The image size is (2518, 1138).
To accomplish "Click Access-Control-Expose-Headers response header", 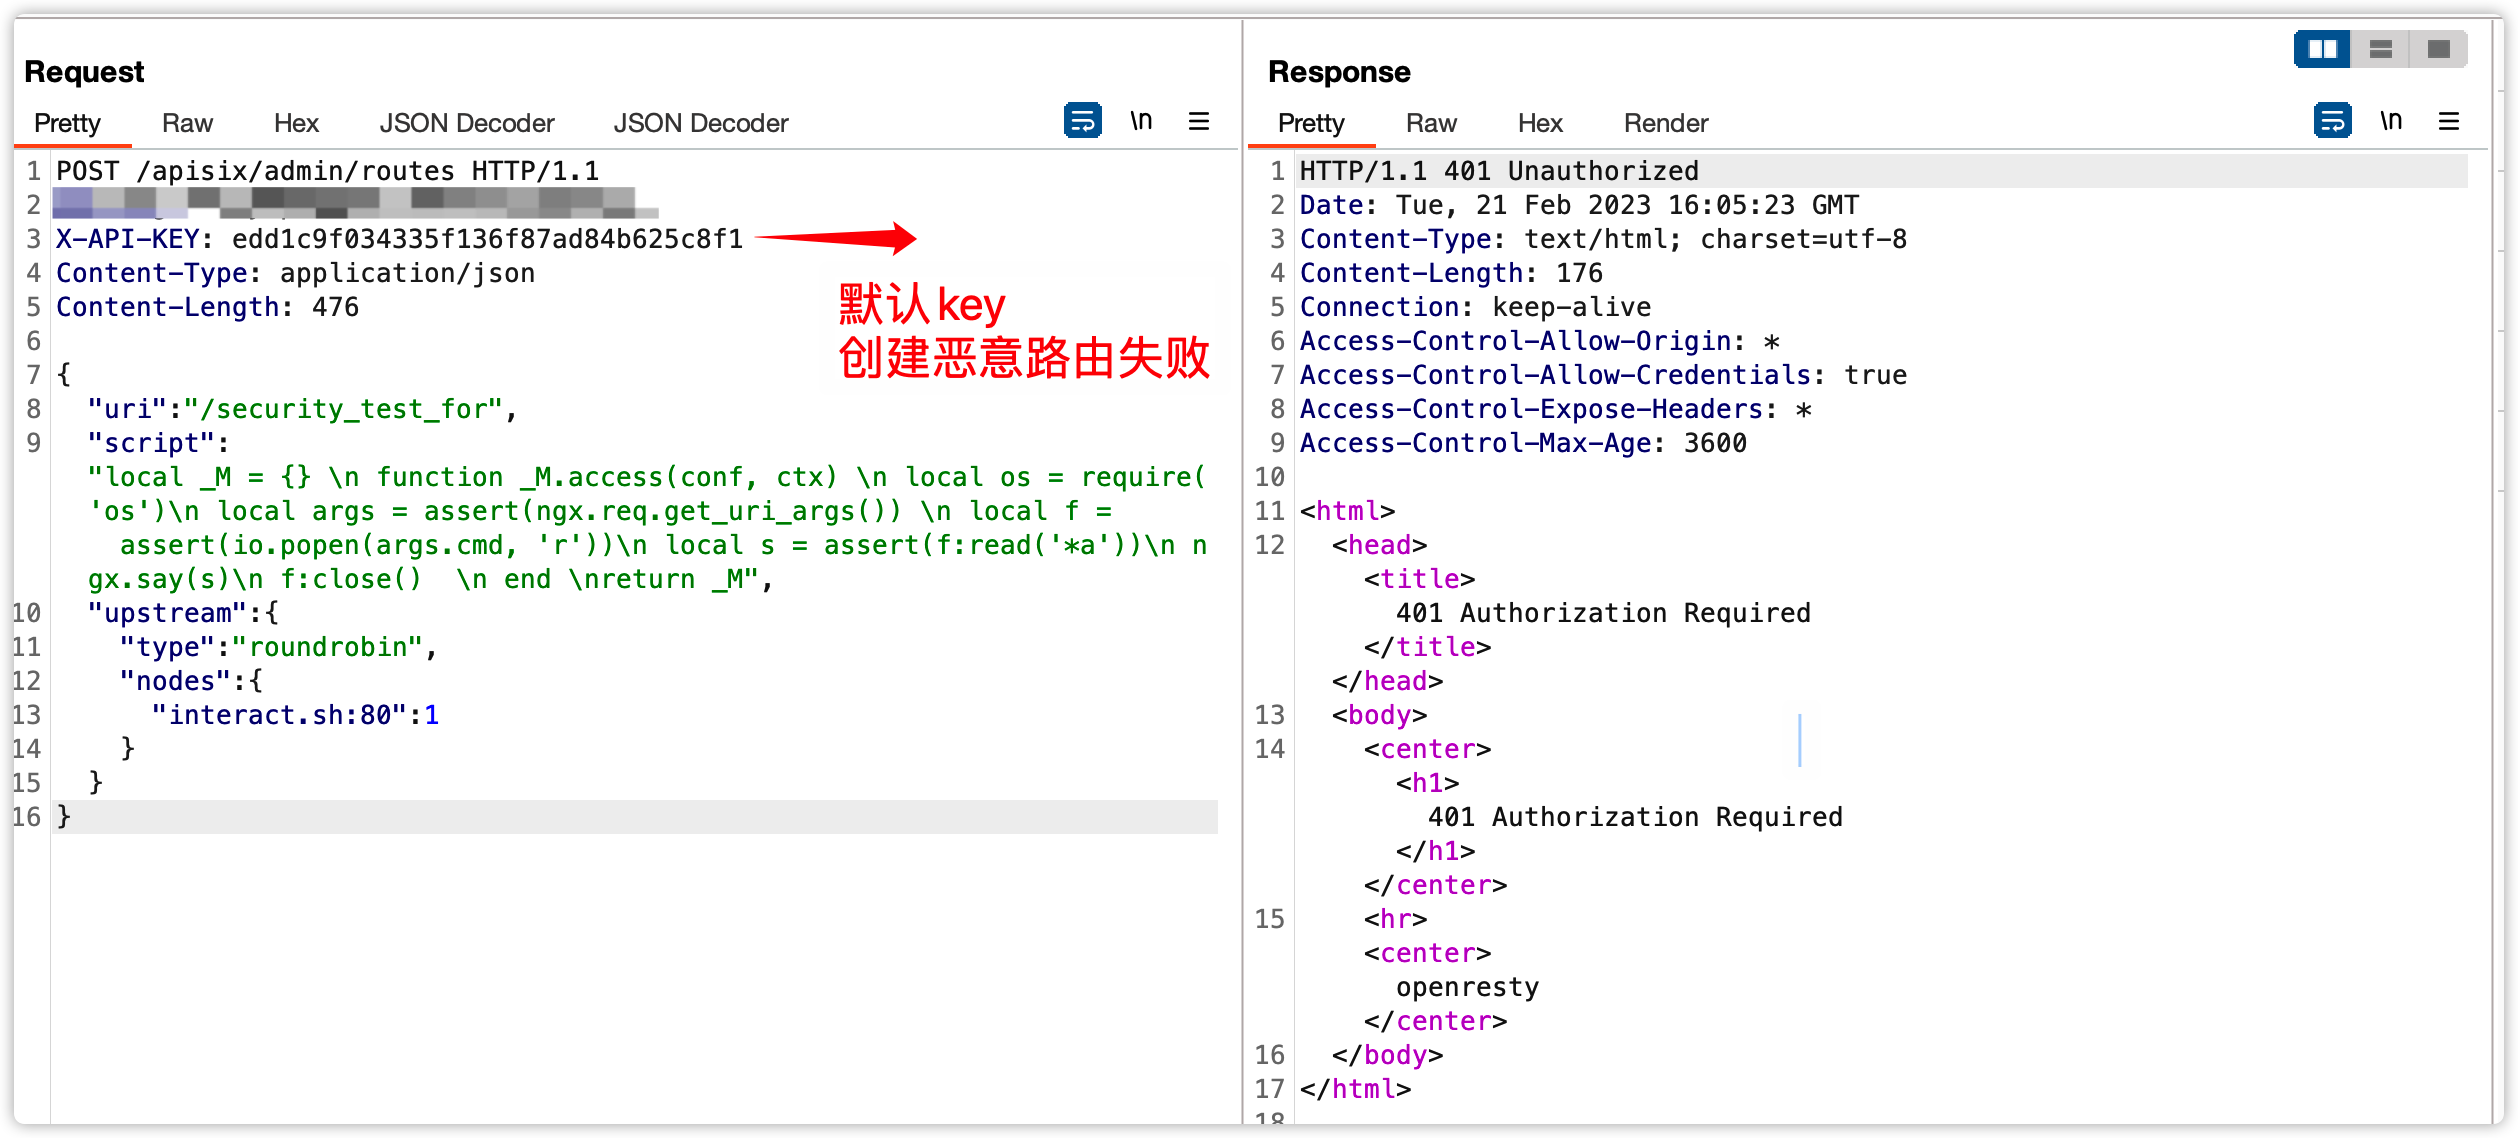I will pos(1555,409).
